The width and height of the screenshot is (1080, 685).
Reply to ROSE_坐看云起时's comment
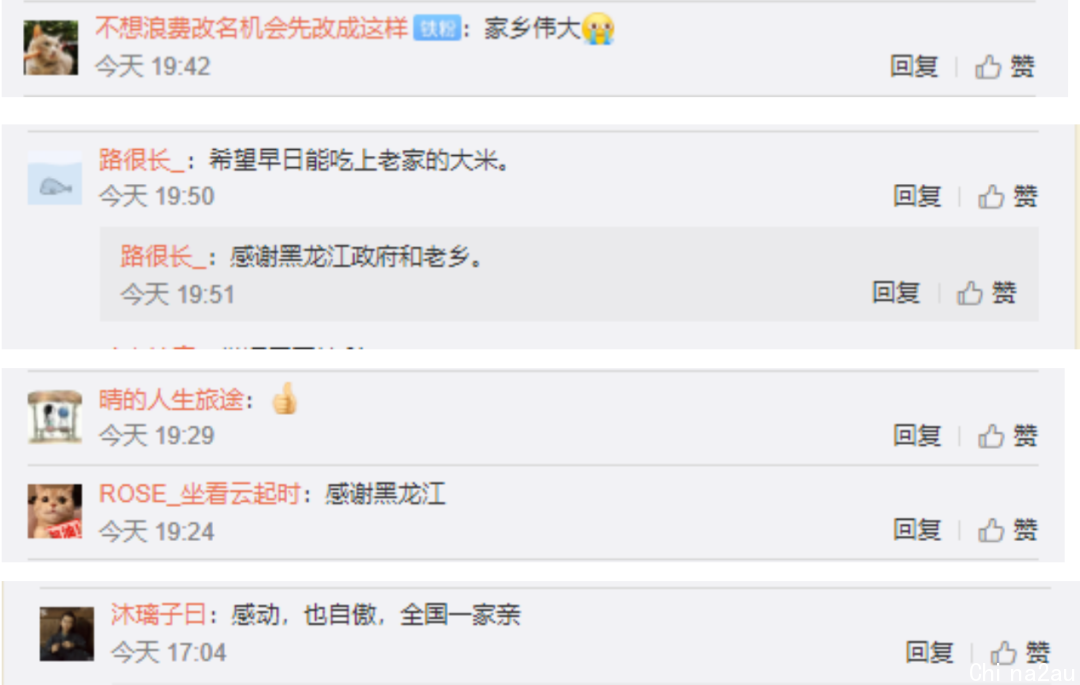[917, 530]
